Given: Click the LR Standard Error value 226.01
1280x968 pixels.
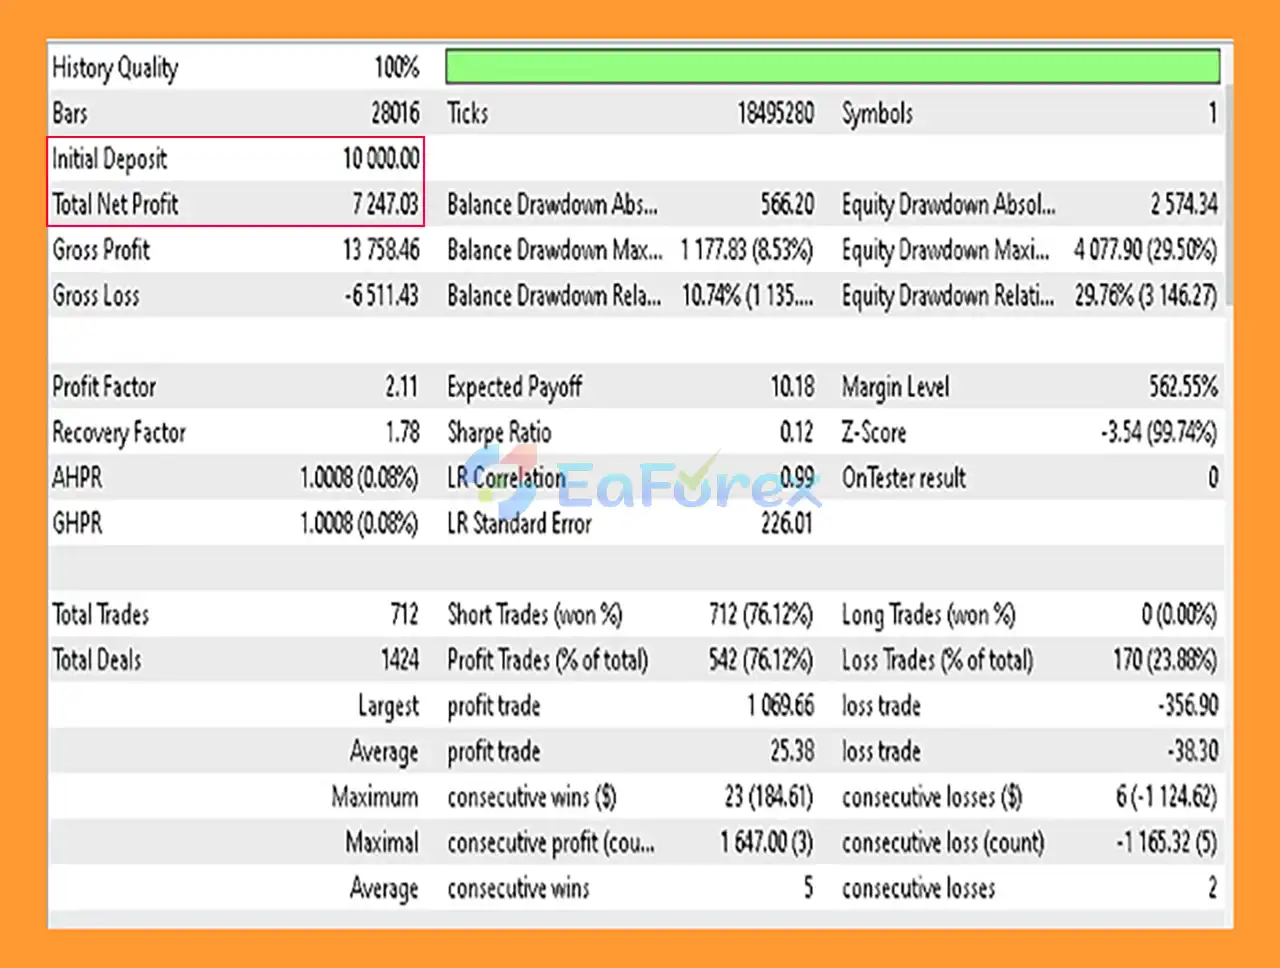Looking at the screenshot, I should coord(786,524).
